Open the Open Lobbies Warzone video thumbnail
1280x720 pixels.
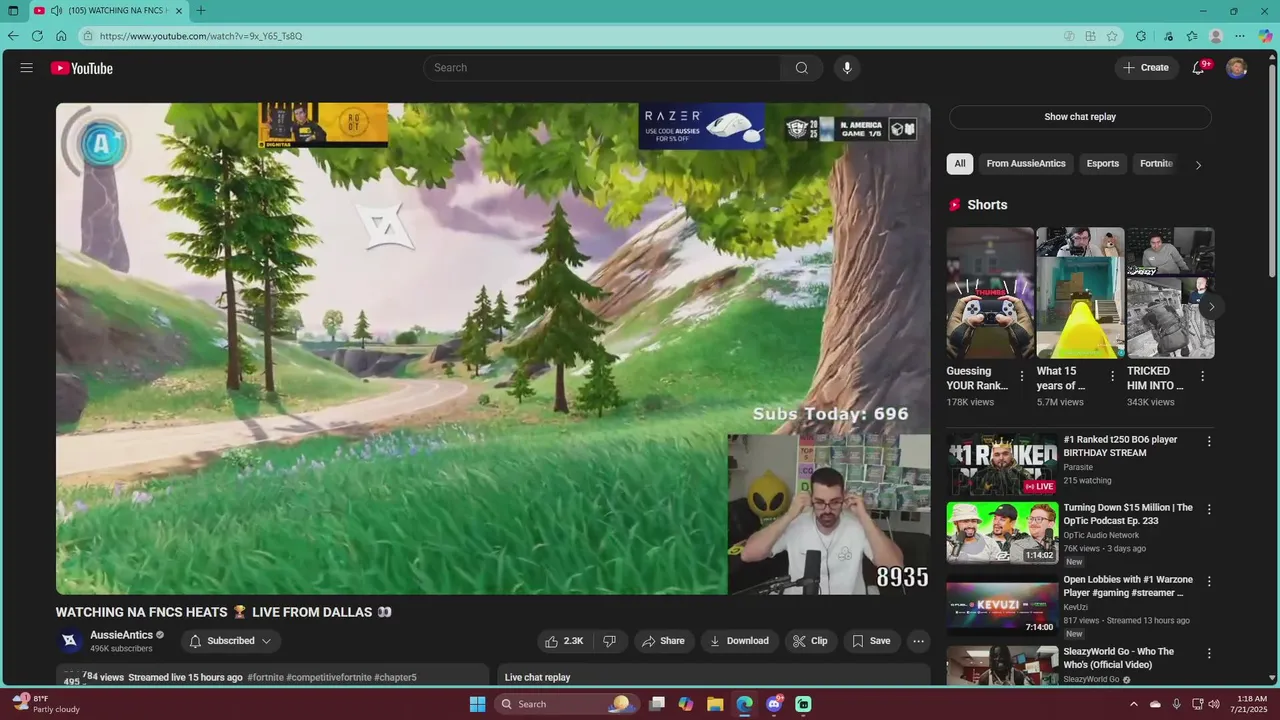tap(1002, 604)
